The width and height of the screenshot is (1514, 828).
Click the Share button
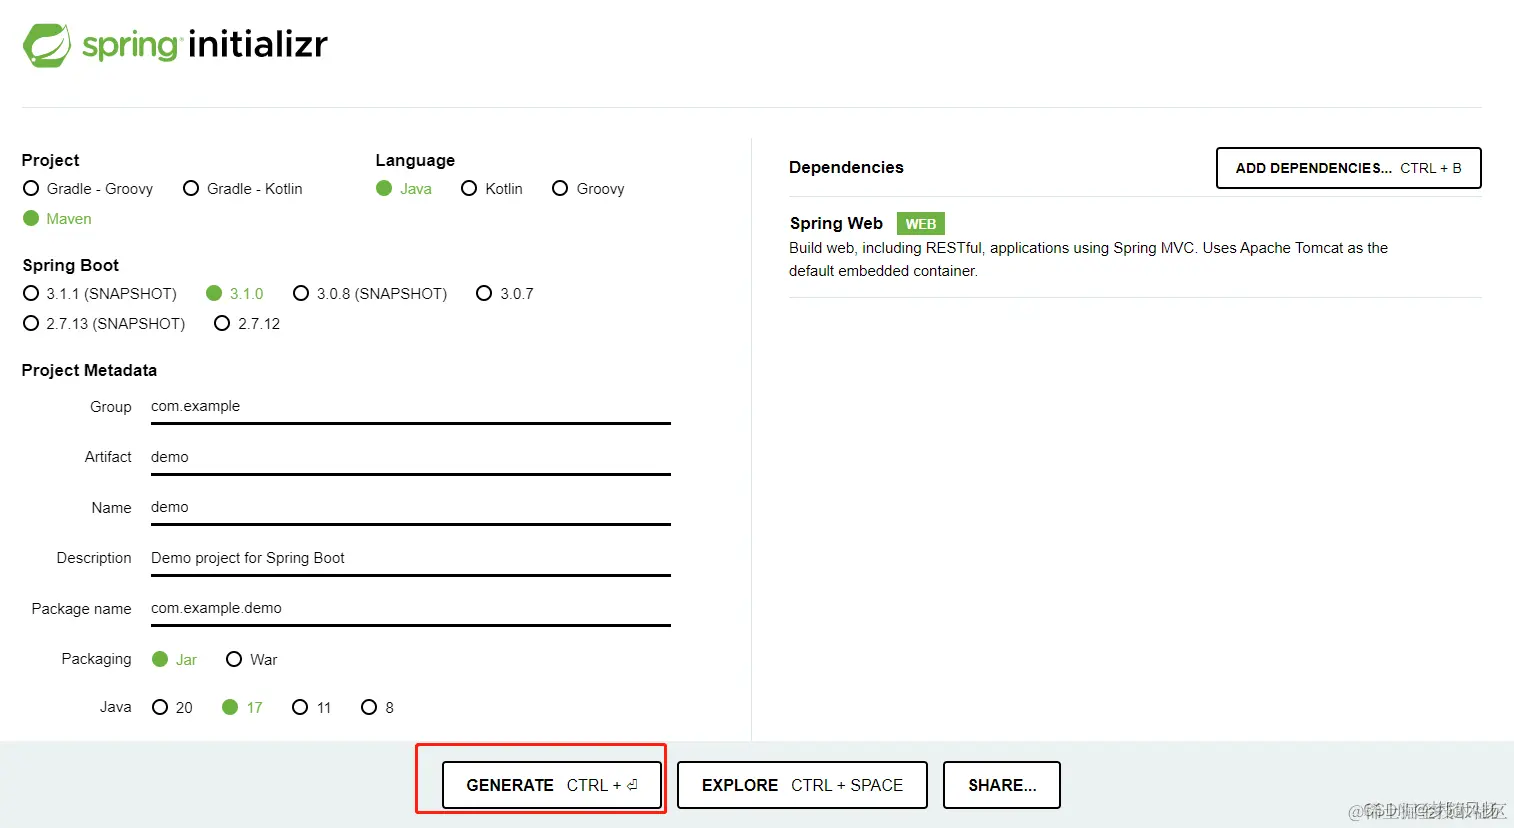click(x=1002, y=785)
